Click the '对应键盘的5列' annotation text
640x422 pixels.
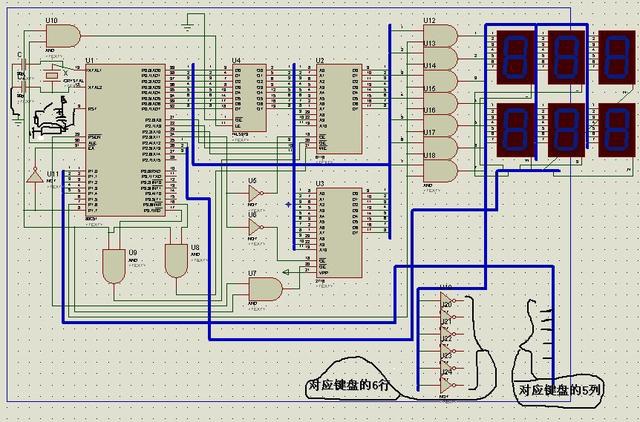point(558,390)
